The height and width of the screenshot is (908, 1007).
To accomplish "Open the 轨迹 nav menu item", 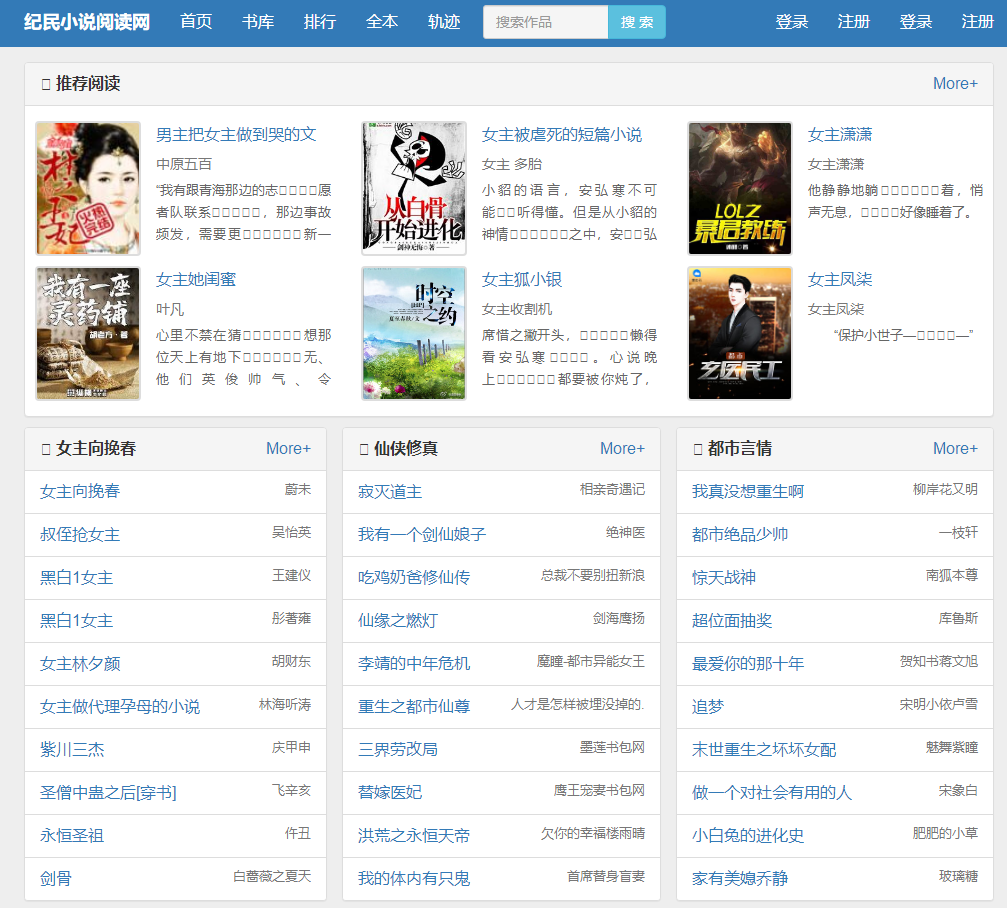I will tap(444, 22).
